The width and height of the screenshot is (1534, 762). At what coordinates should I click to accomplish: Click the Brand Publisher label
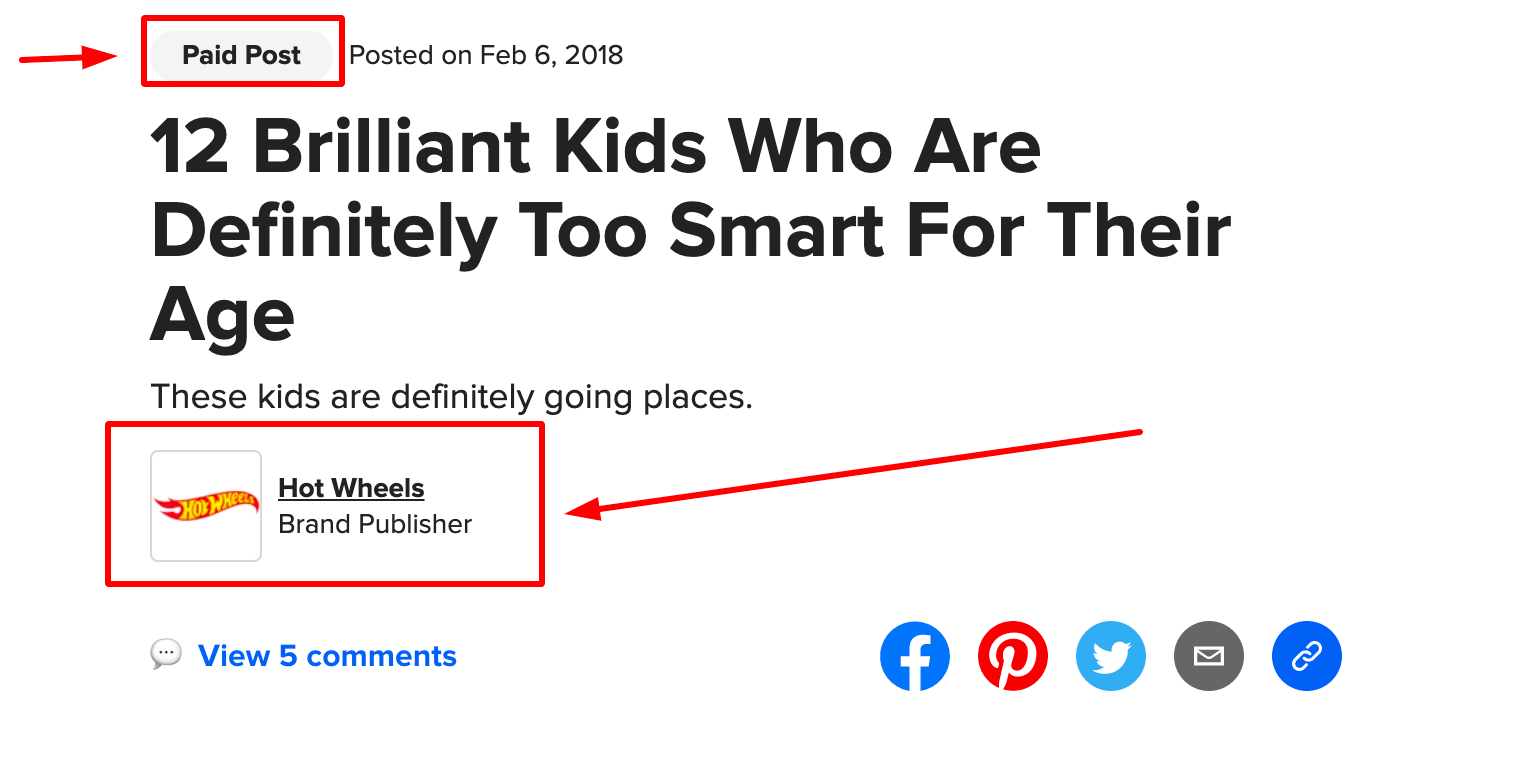click(375, 524)
